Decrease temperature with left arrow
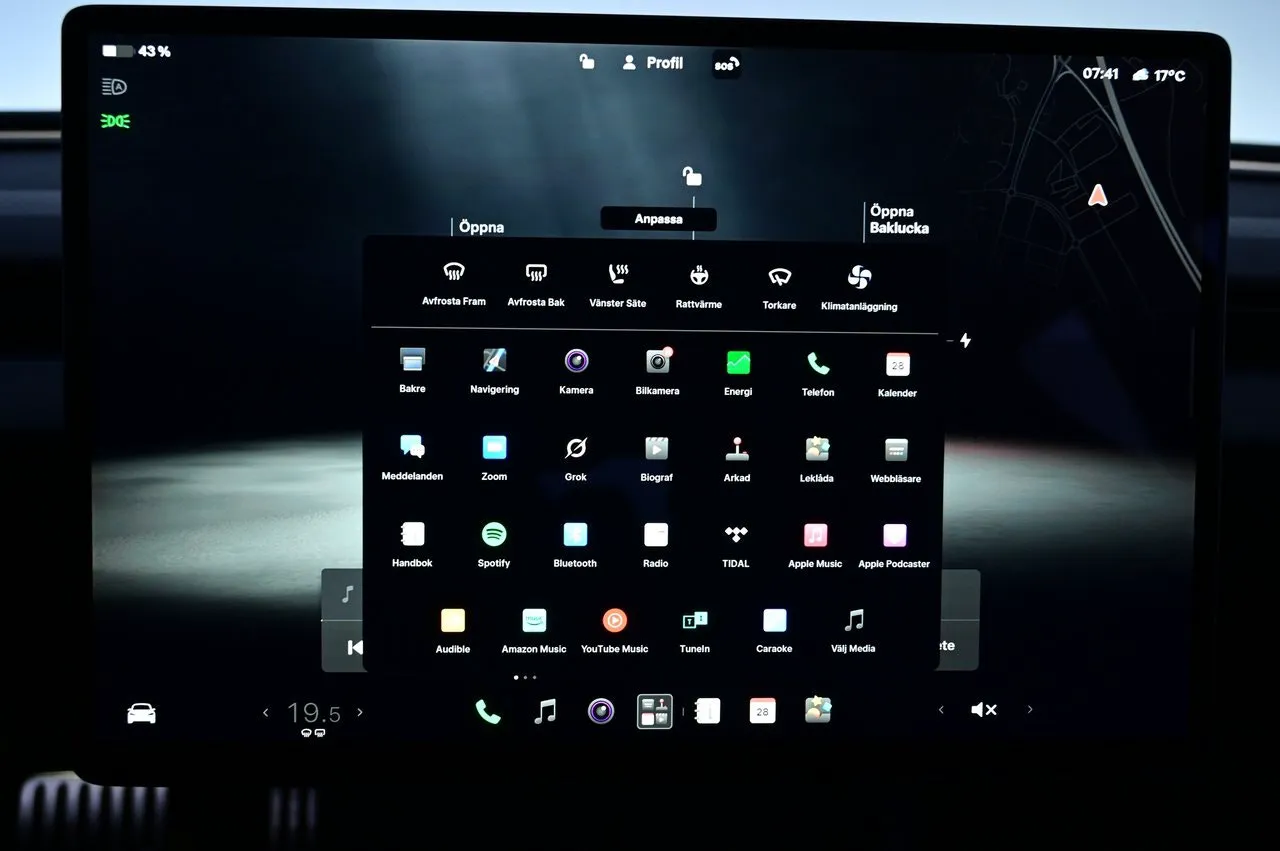The image size is (1280, 851). click(x=266, y=713)
